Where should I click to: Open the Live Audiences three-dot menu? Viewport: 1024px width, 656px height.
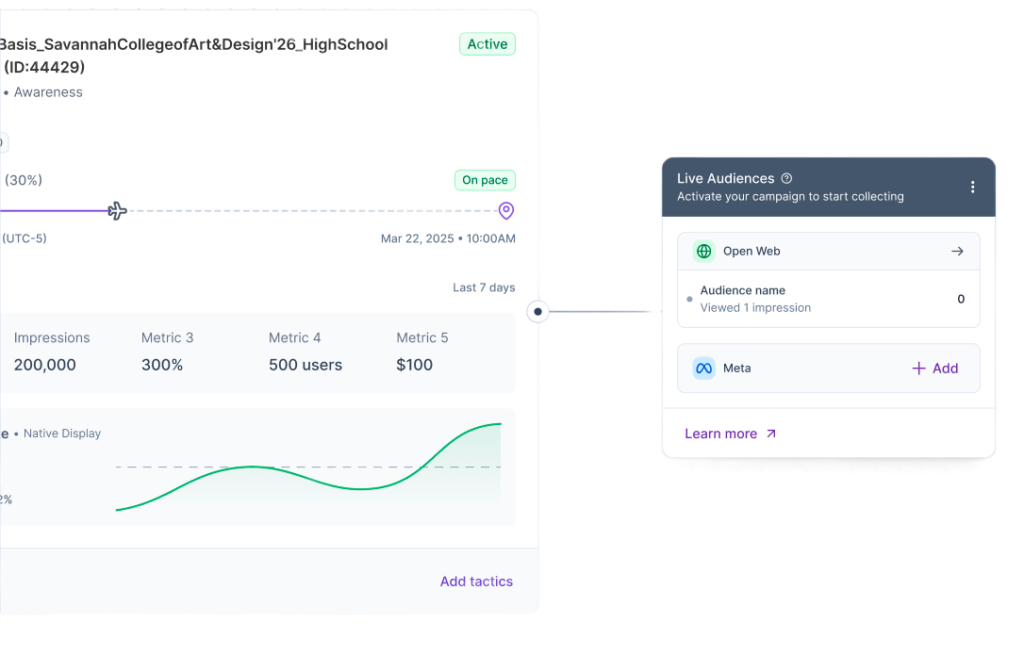pos(972,187)
